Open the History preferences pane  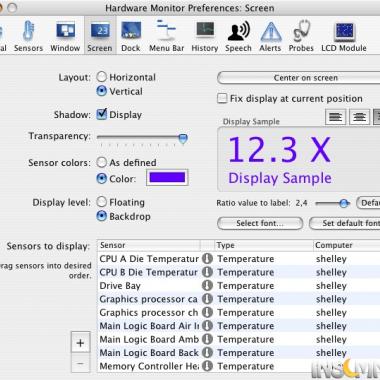pos(205,36)
